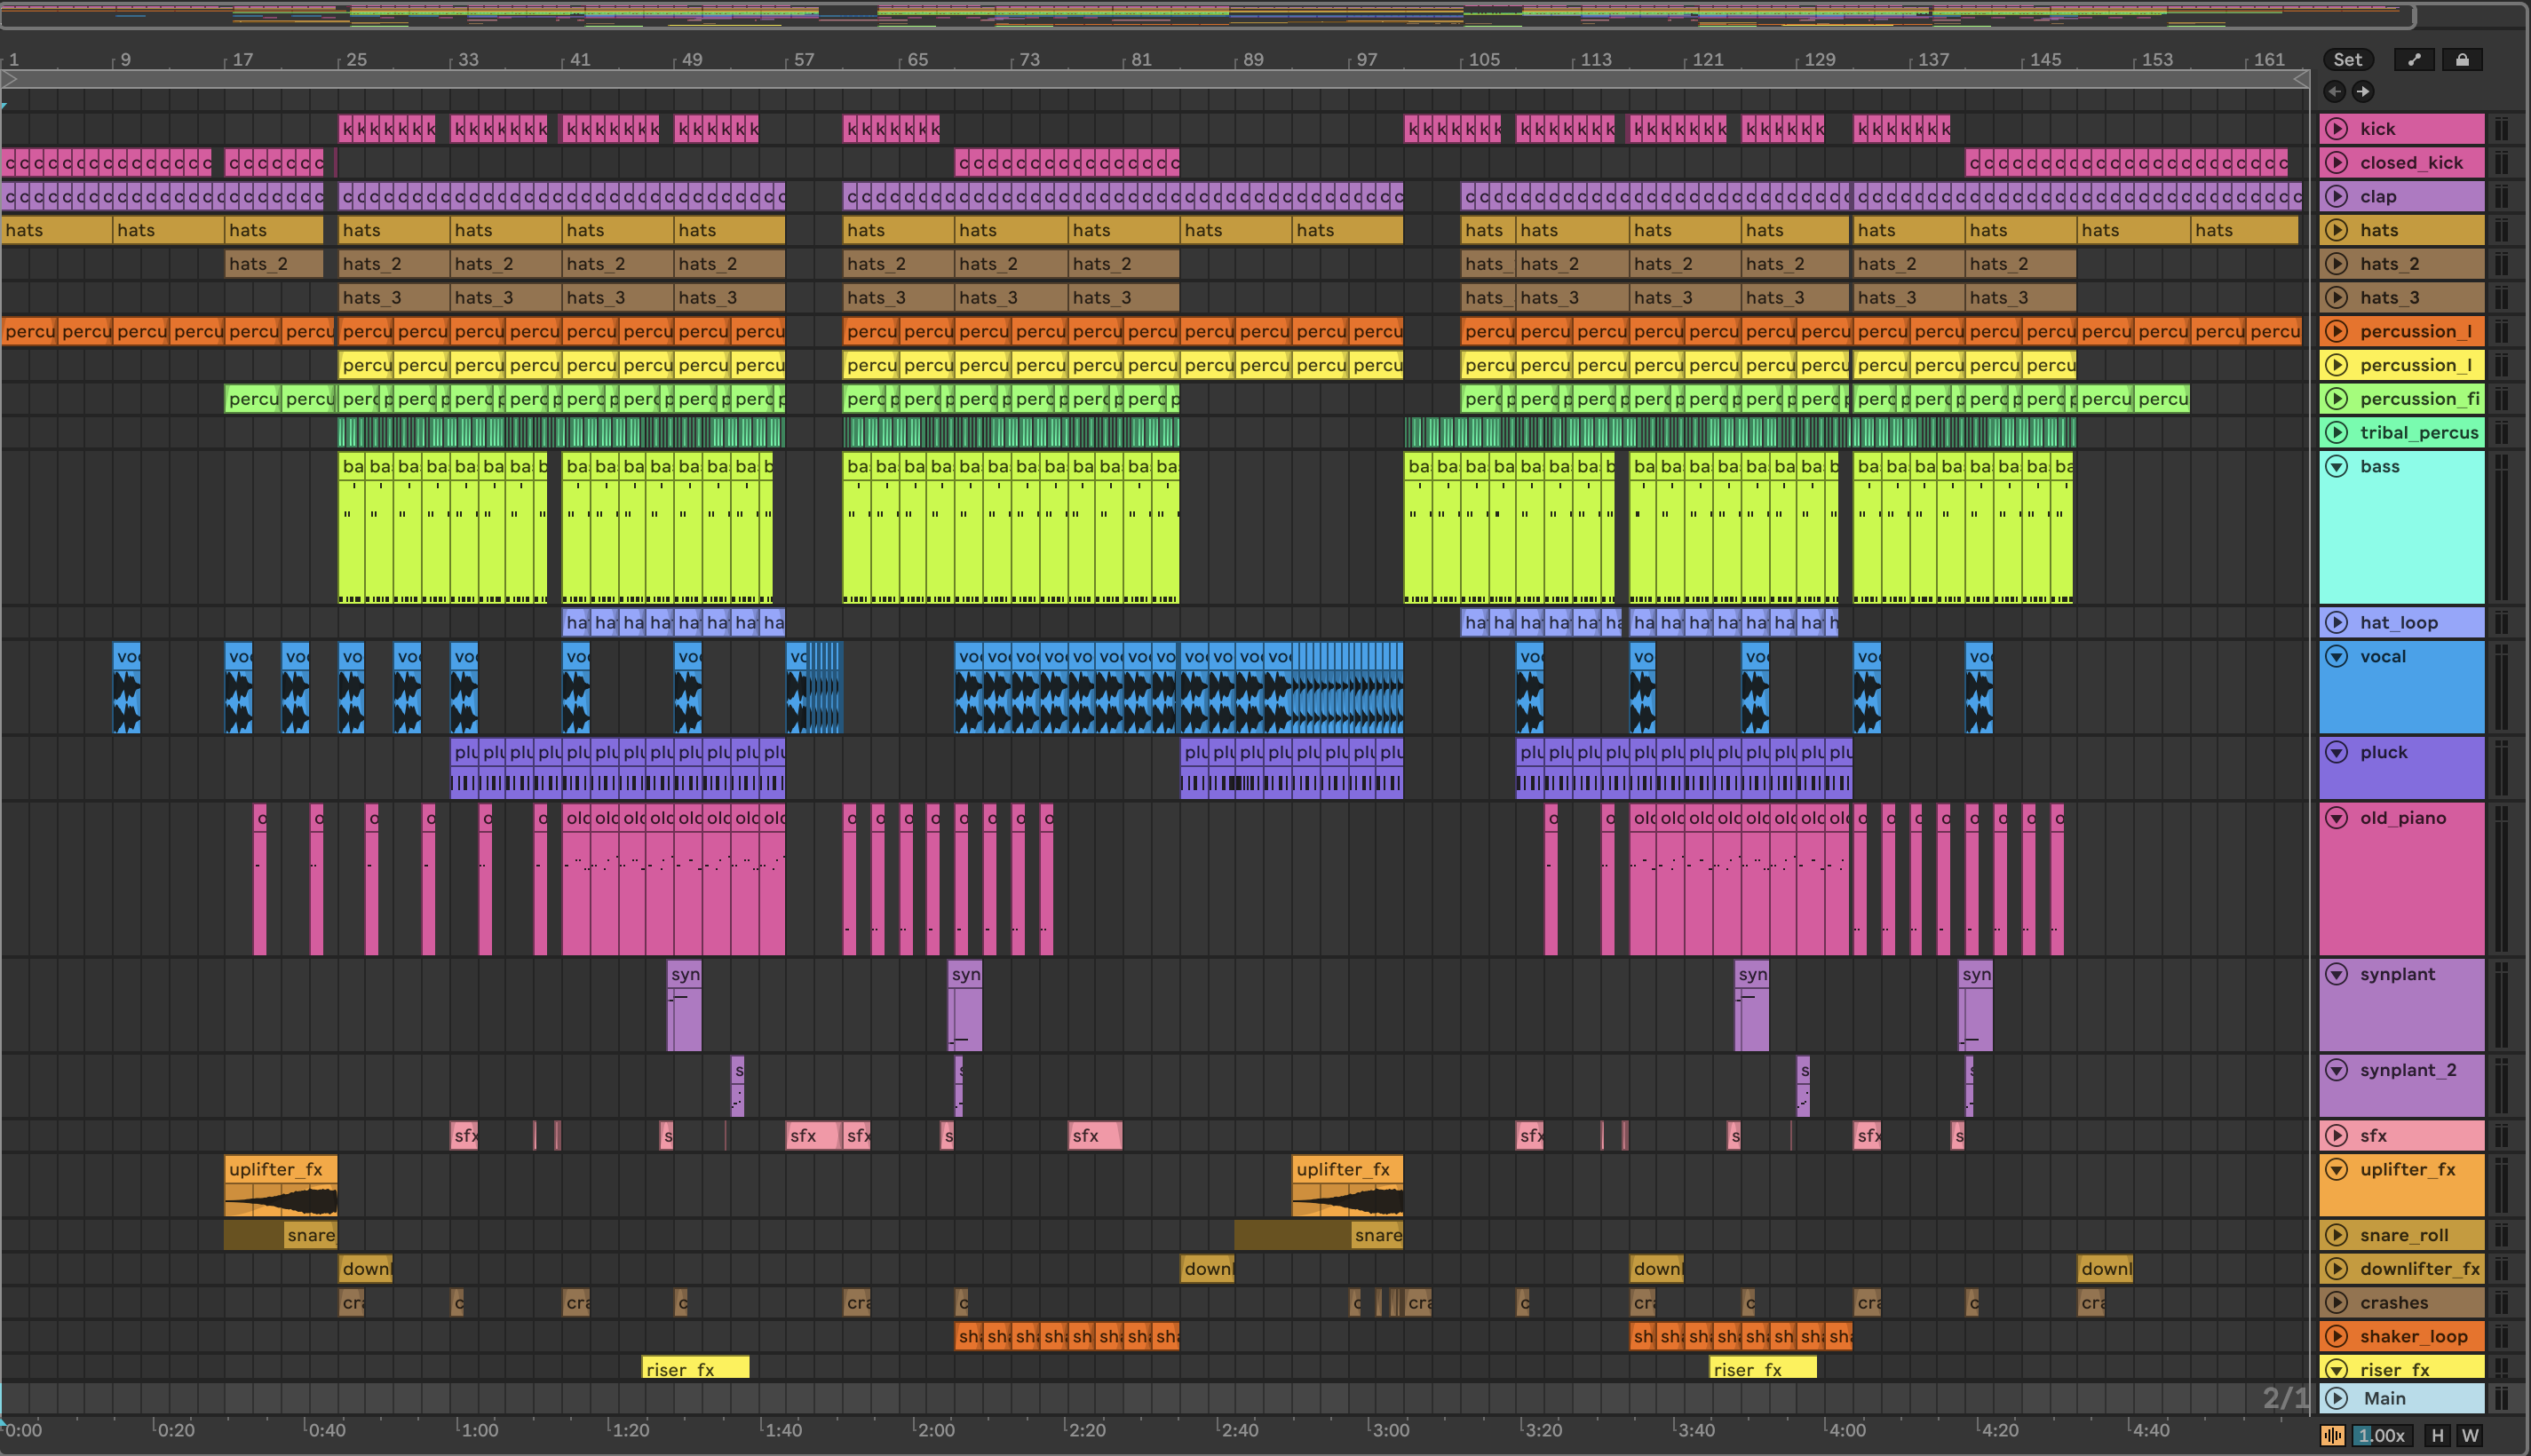Unfold the shaker_loop track
2531x1456 pixels.
tap(2337, 1337)
